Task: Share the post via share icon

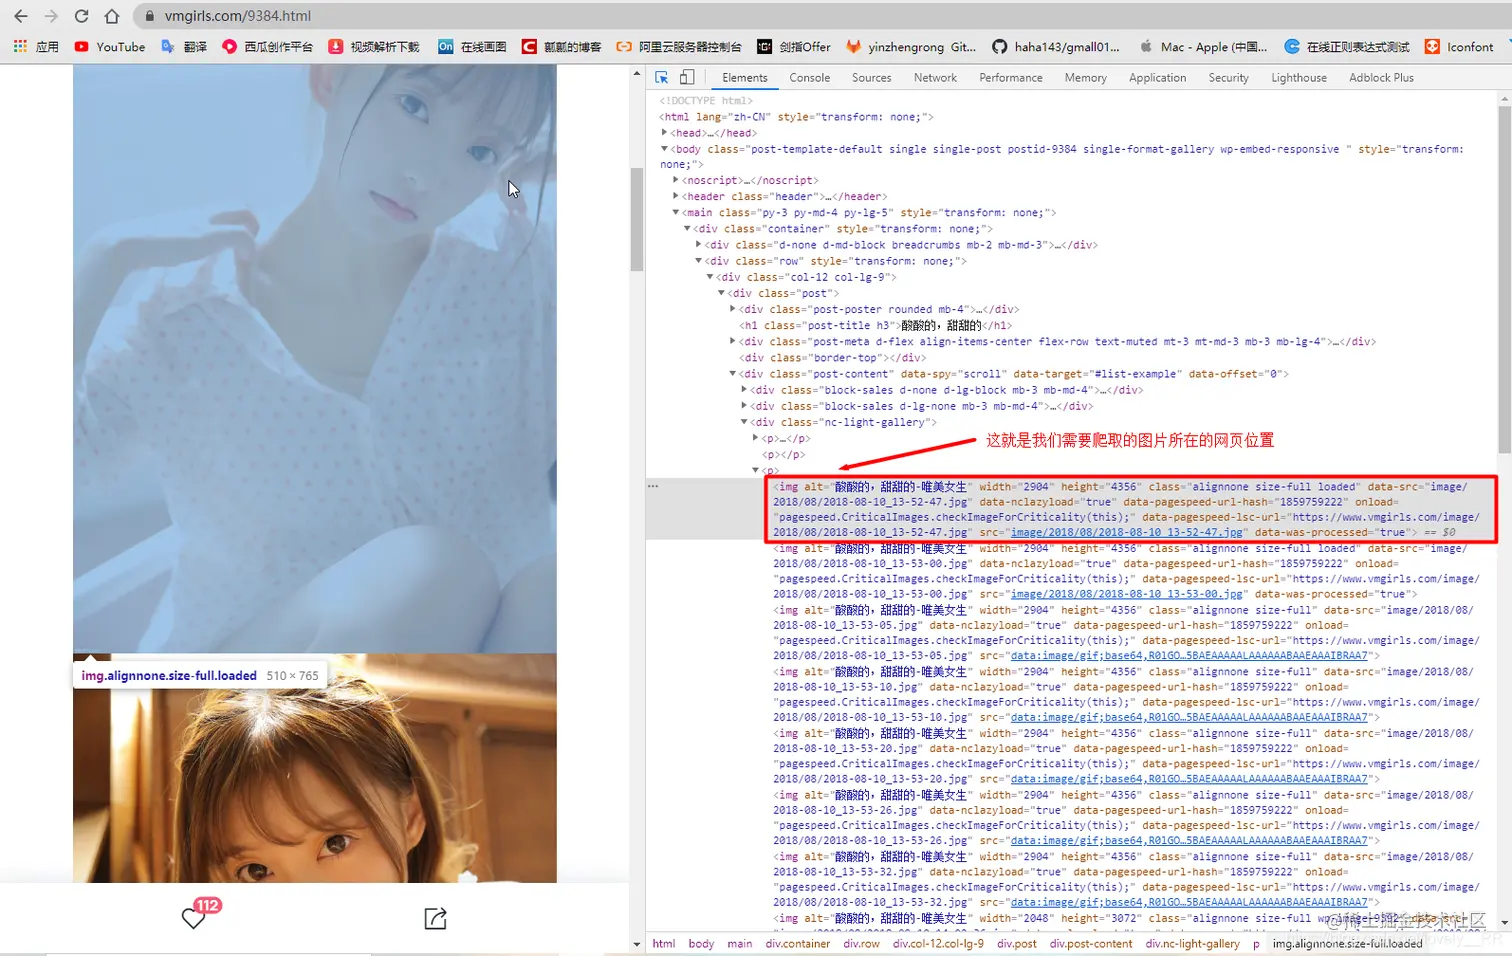Action: (435, 918)
